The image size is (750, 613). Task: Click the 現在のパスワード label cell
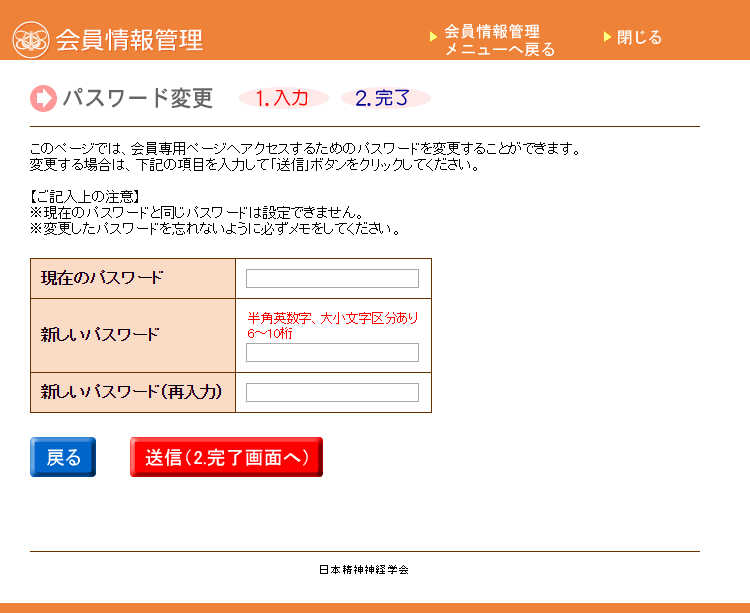click(x=133, y=279)
